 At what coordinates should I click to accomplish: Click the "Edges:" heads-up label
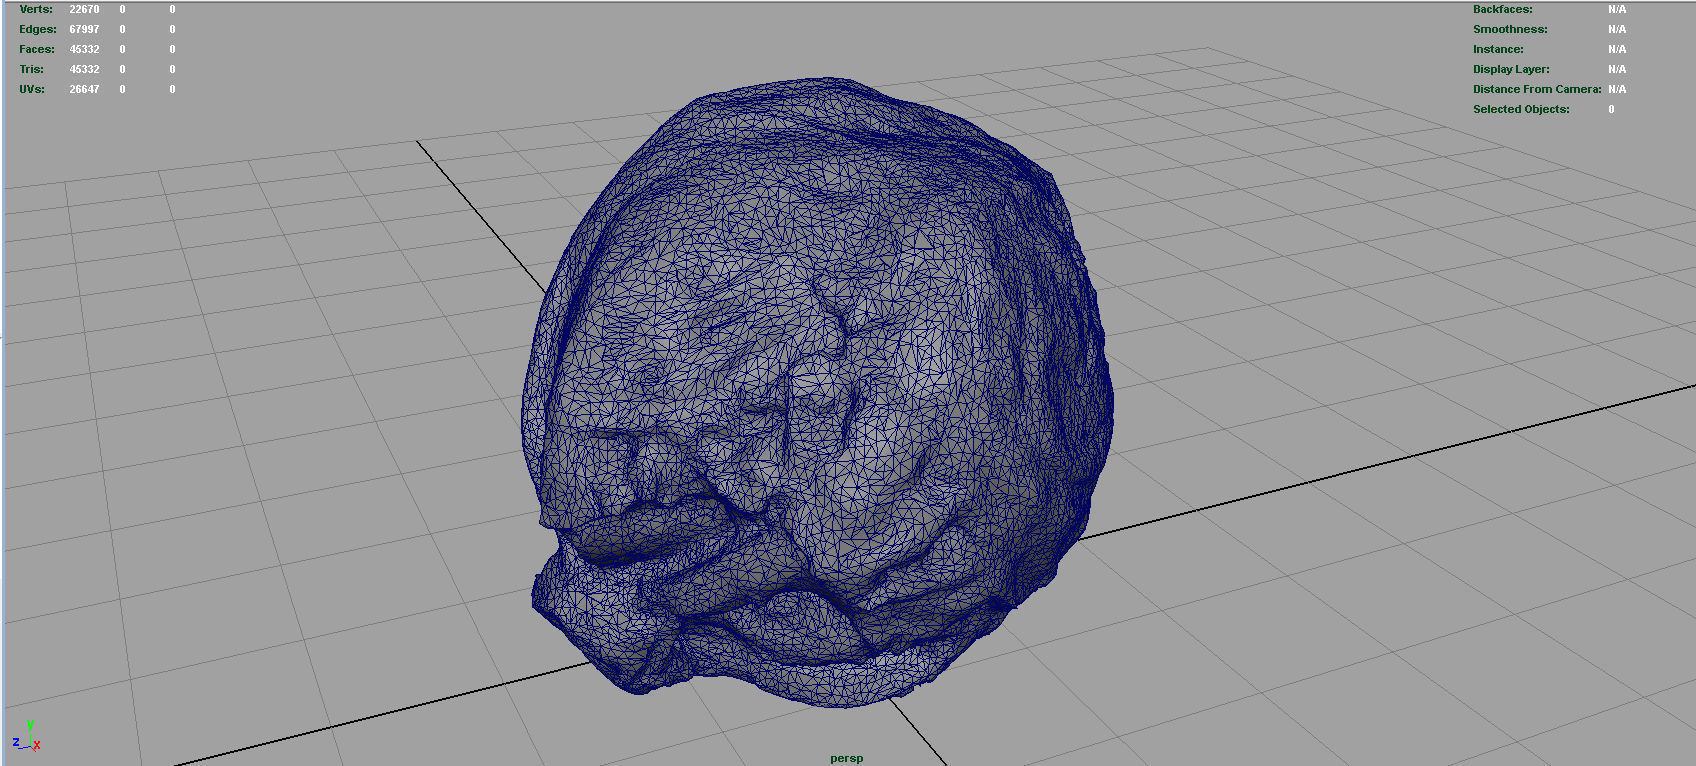(x=38, y=29)
